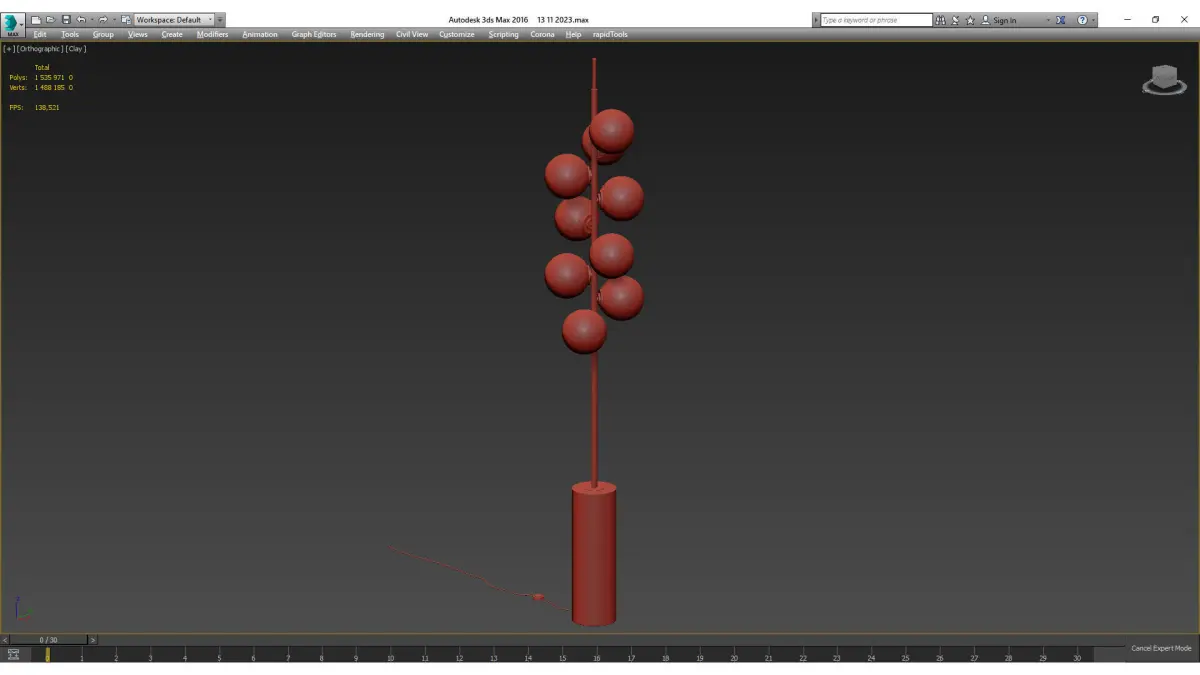Click the FPS value 138,521 text
The width and height of the screenshot is (1200, 675).
point(47,107)
